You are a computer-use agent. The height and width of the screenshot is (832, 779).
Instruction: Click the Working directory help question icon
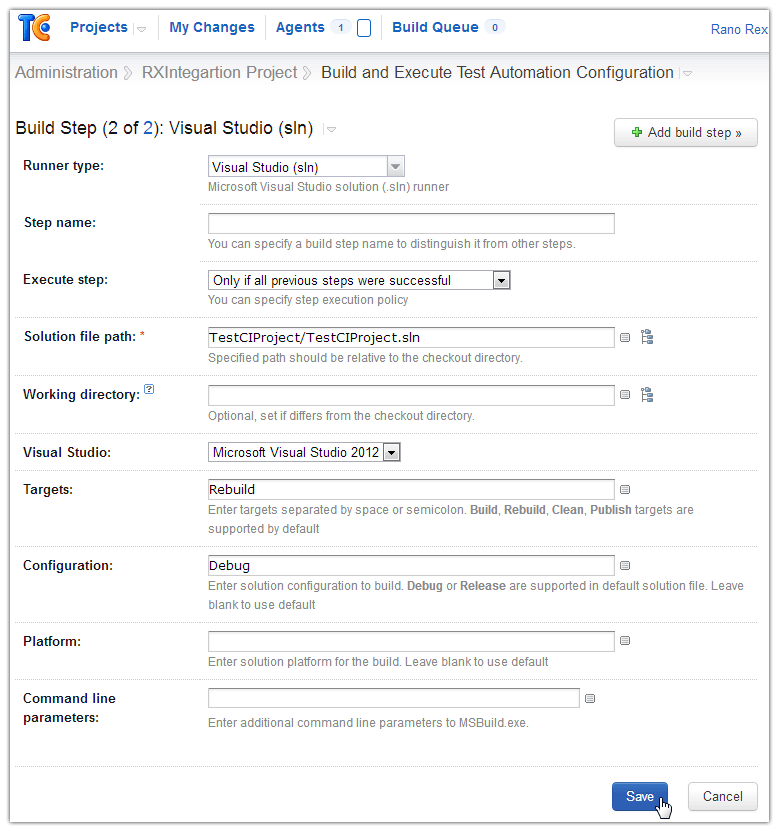(x=149, y=389)
